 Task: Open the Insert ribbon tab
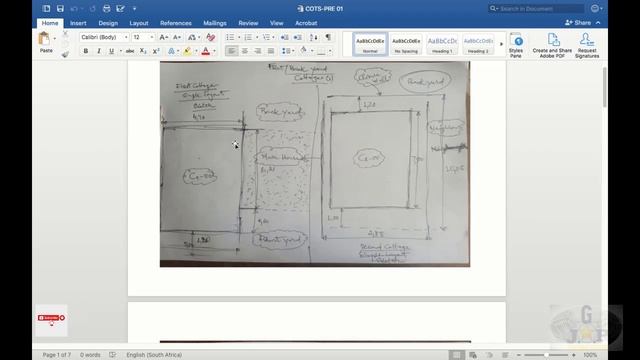point(78,23)
